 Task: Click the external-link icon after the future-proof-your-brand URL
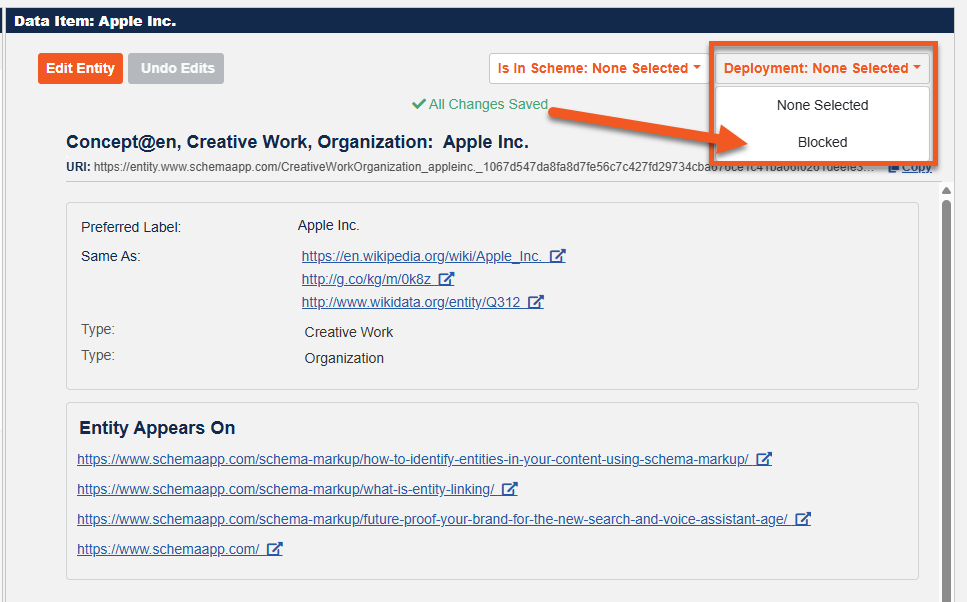pyautogui.click(x=803, y=519)
